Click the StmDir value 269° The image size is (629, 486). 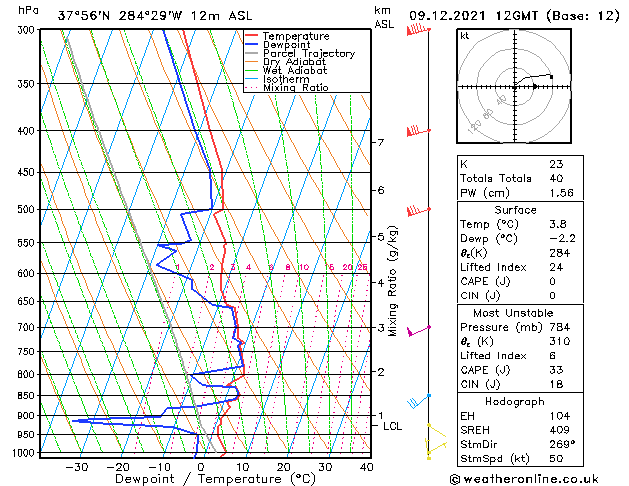(562, 444)
